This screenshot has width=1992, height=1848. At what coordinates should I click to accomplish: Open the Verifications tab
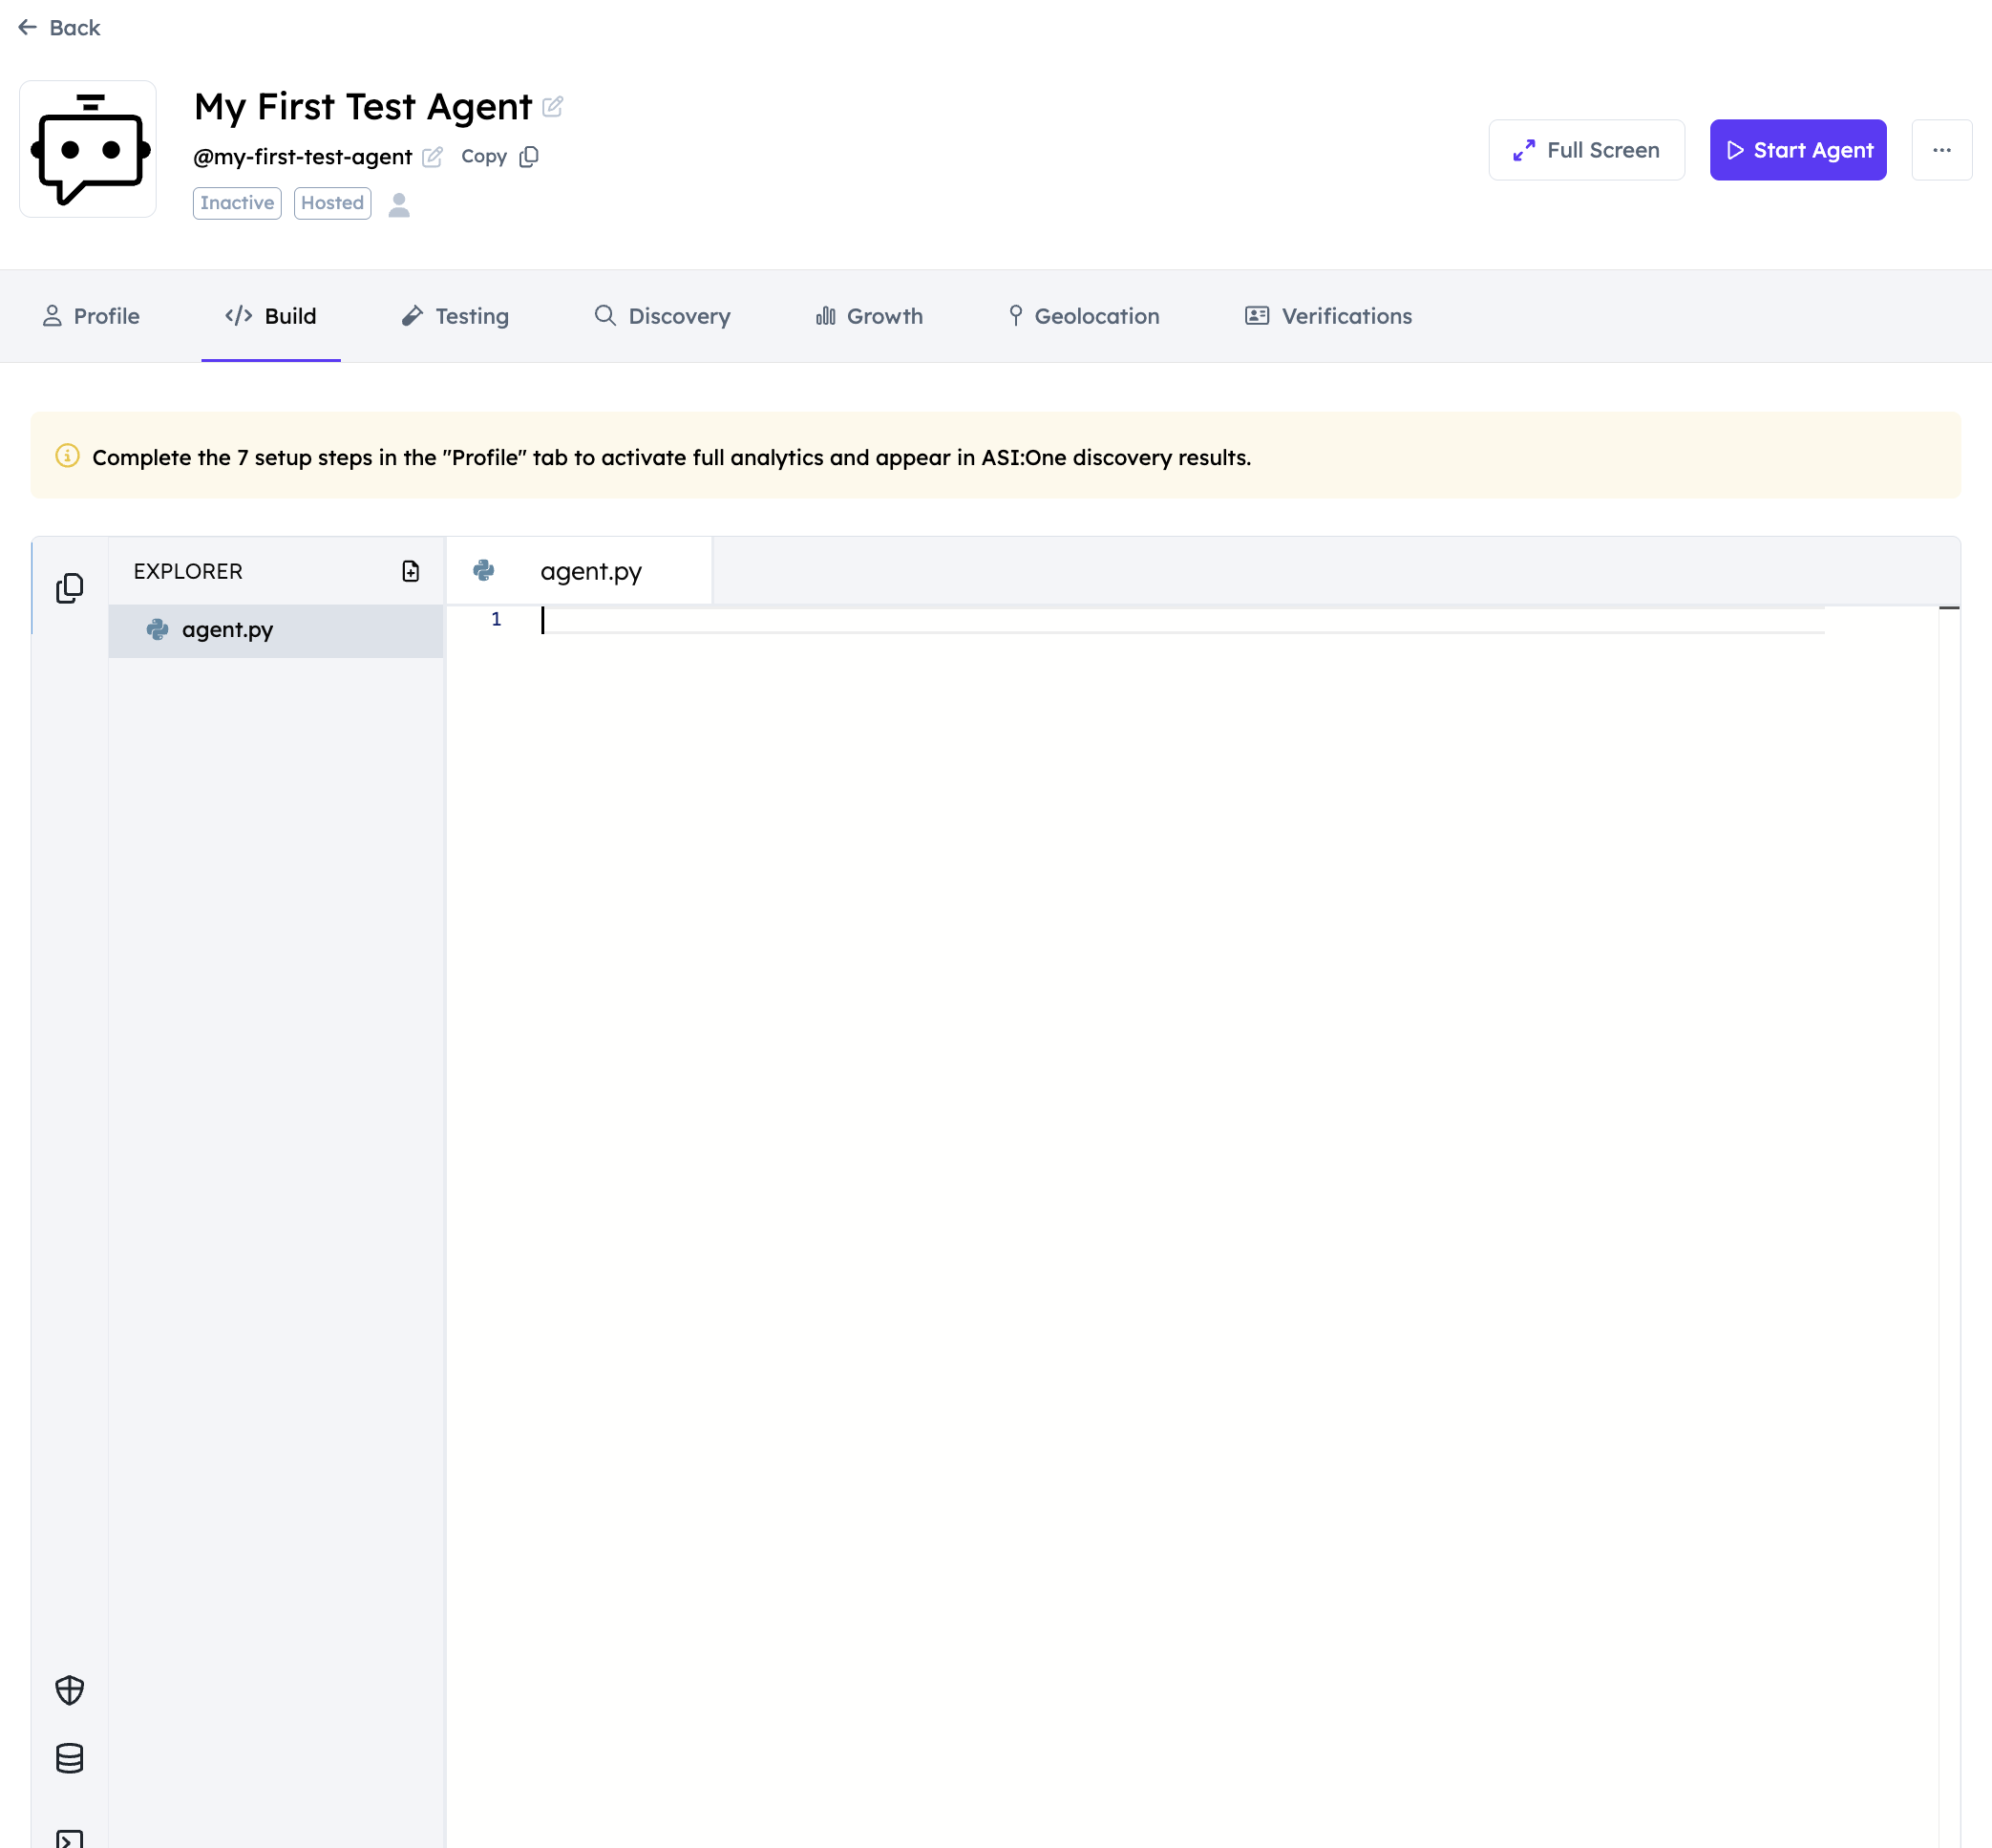tap(1328, 316)
